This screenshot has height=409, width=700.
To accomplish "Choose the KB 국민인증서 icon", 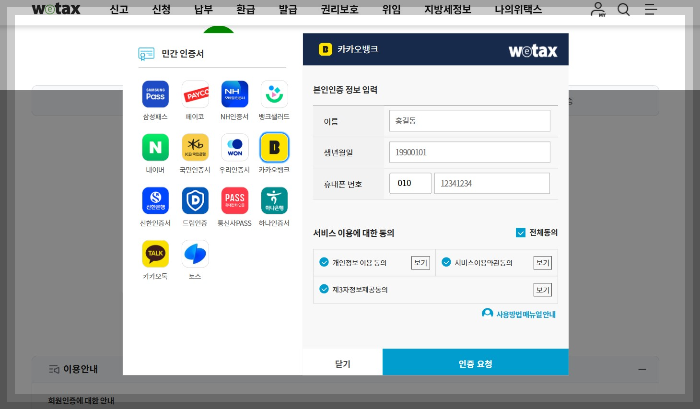I will point(195,147).
